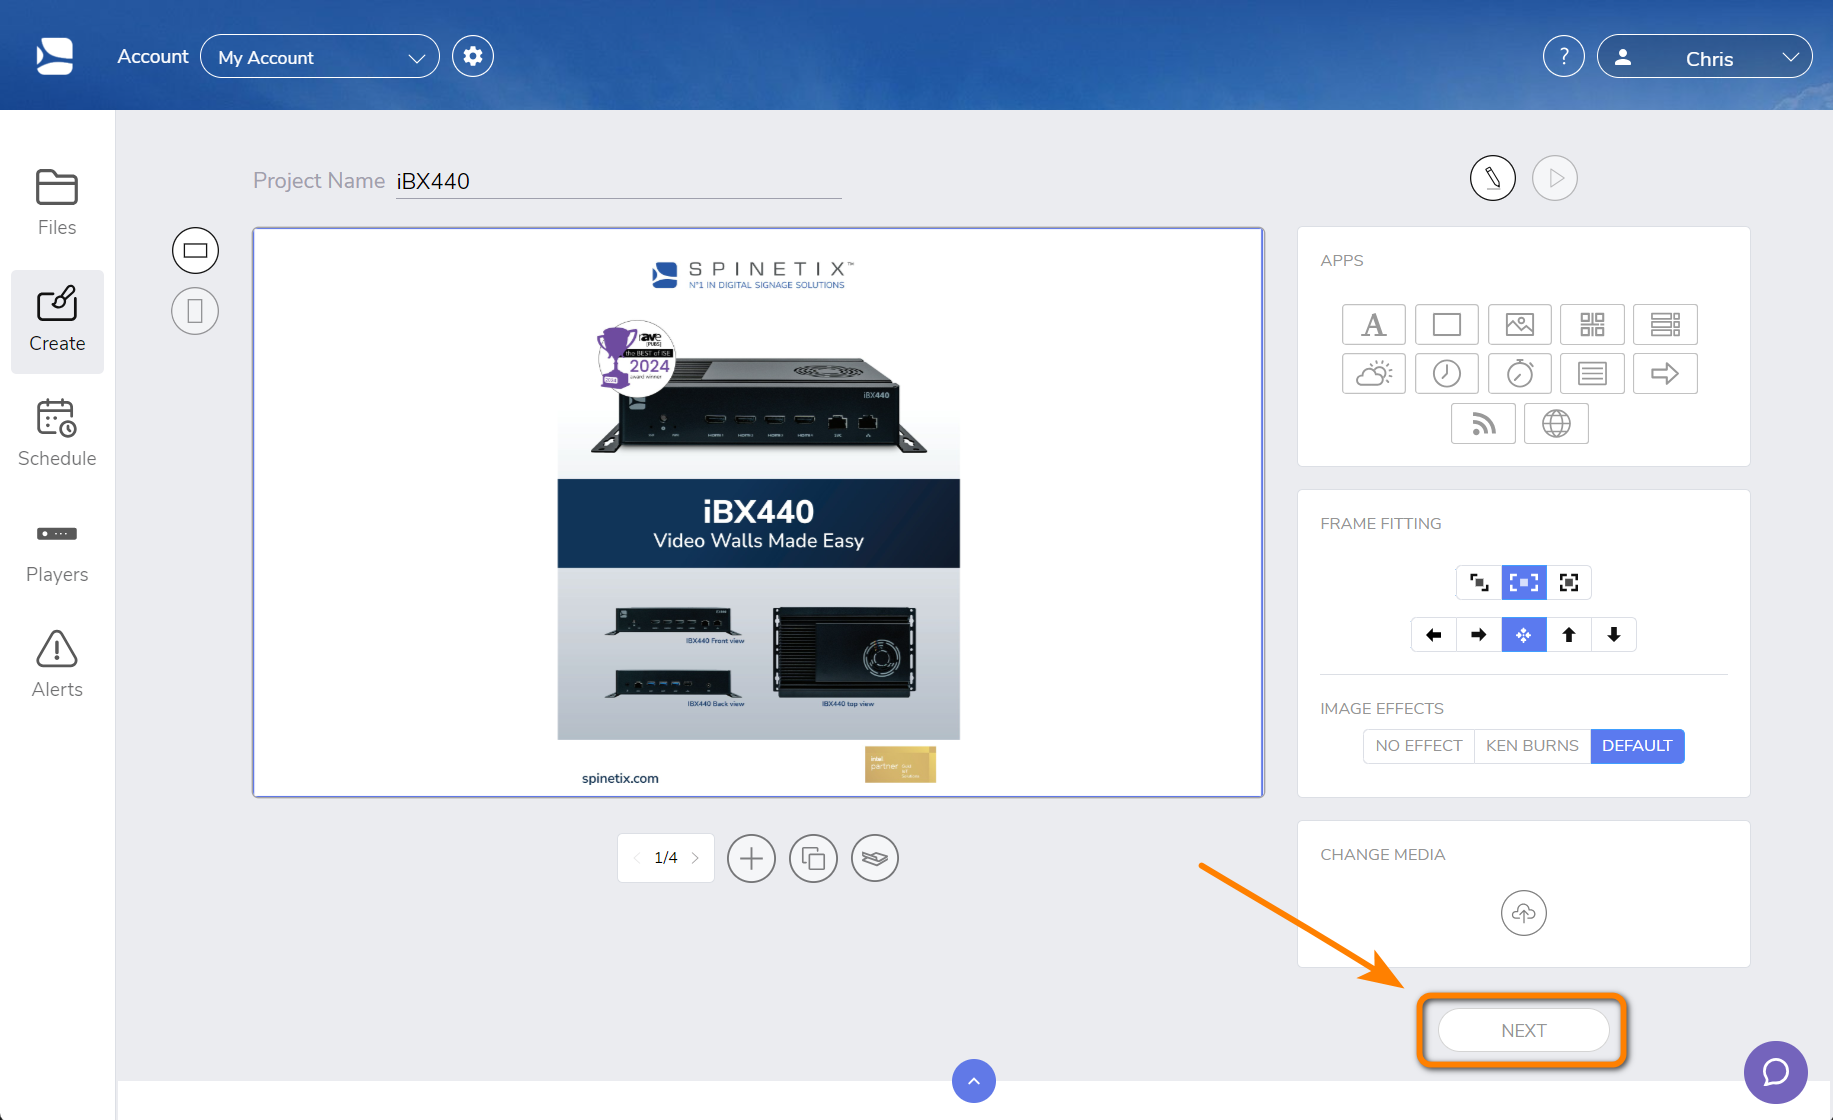Edit the Project Name field

point(618,181)
